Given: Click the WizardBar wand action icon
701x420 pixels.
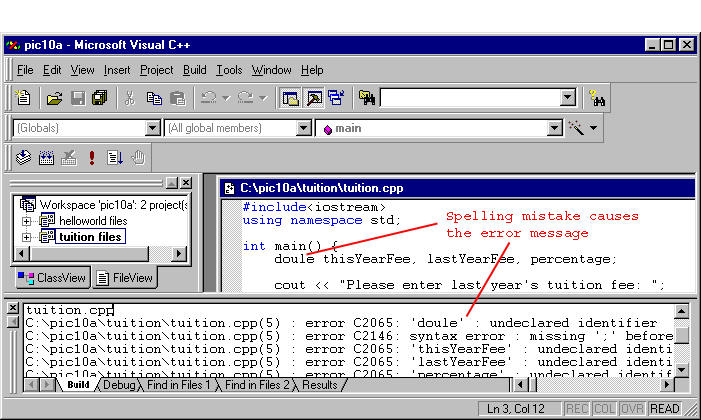Looking at the screenshot, I should coord(576,128).
